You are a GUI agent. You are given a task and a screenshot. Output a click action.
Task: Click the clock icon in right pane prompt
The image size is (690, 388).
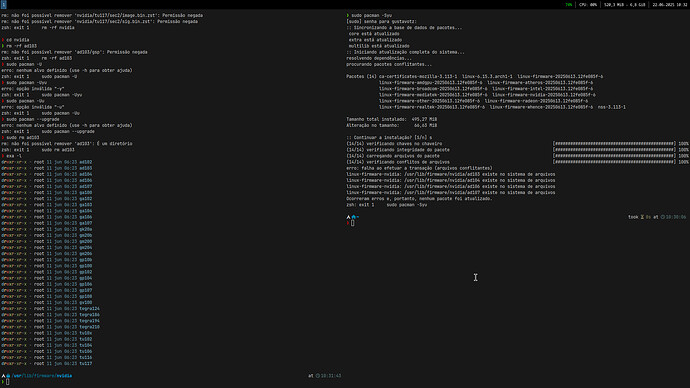(x=663, y=217)
